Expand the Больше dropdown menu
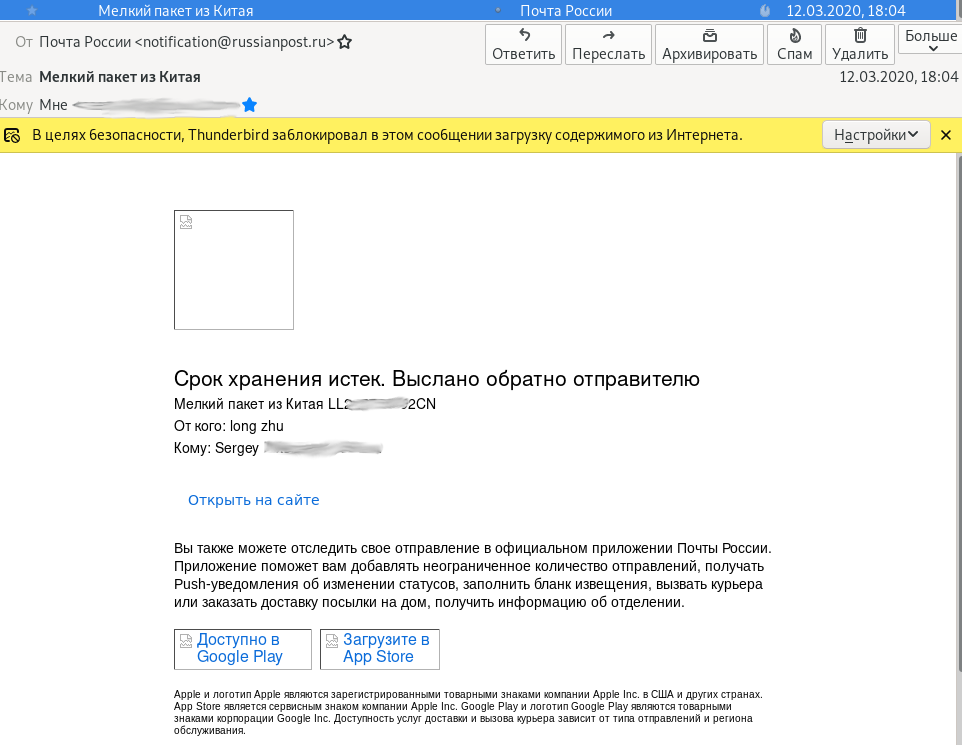962x745 pixels. tap(931, 41)
